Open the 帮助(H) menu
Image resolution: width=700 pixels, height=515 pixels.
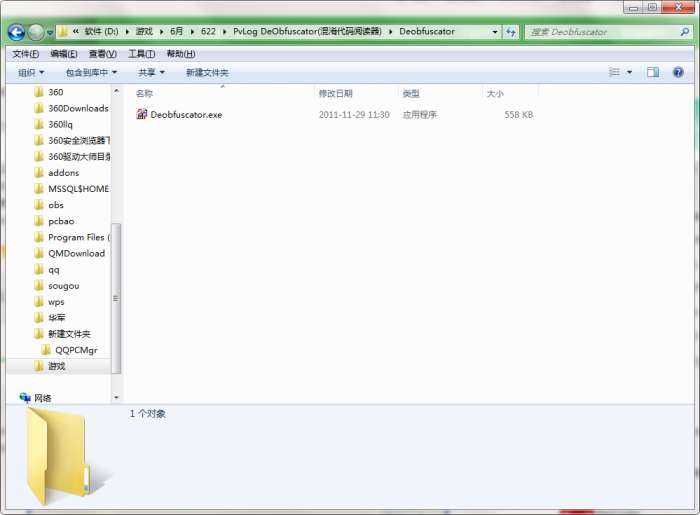[181, 54]
